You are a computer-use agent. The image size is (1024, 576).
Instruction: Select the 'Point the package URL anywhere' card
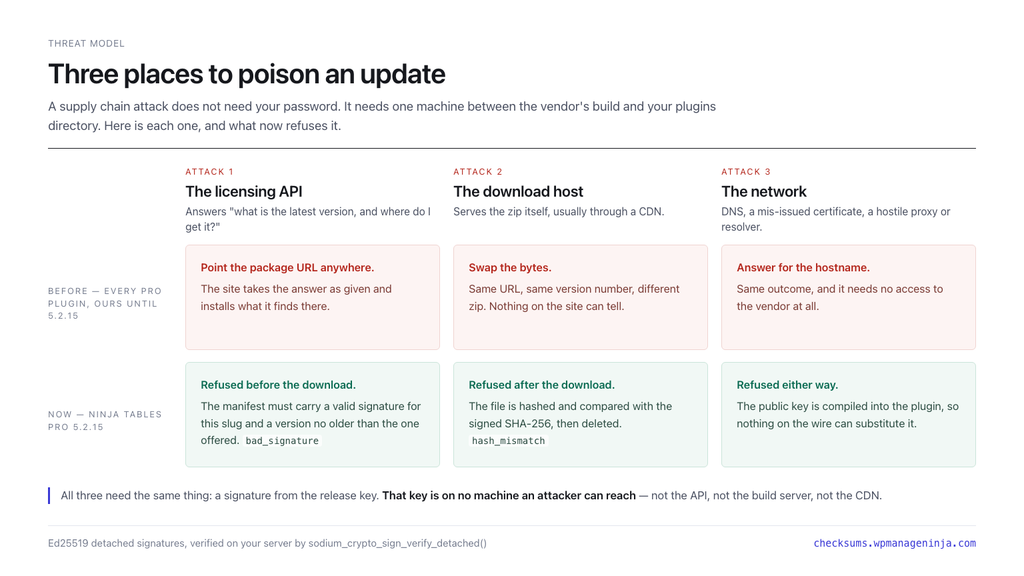312,297
